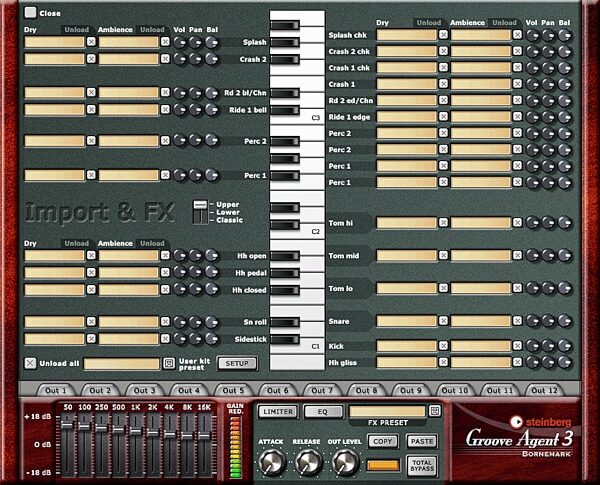This screenshot has width=600, height=485.
Task: Unload Hh pedal ambience sample X
Action: click(x=165, y=272)
